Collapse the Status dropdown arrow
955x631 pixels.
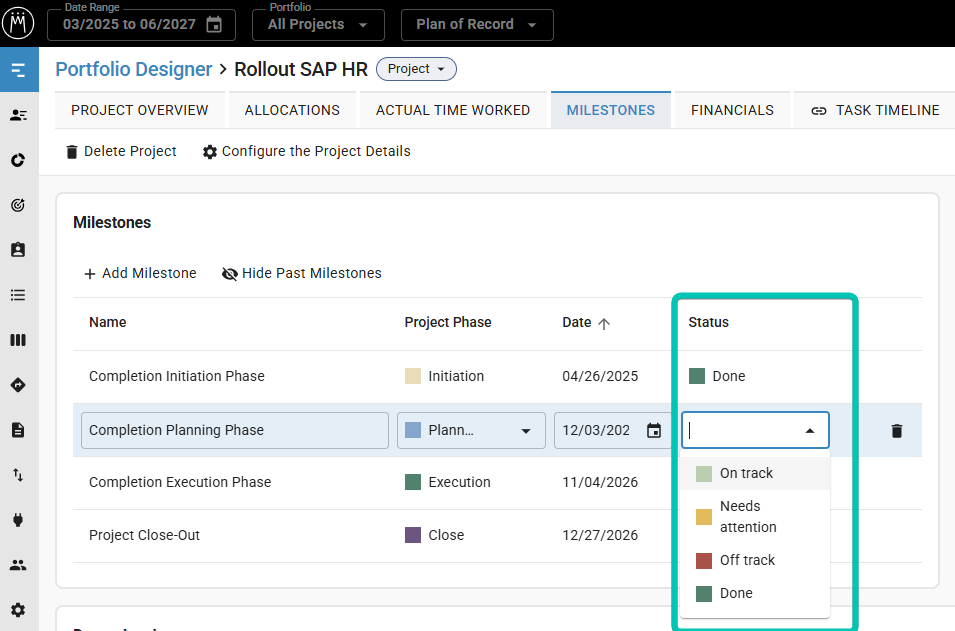click(810, 431)
